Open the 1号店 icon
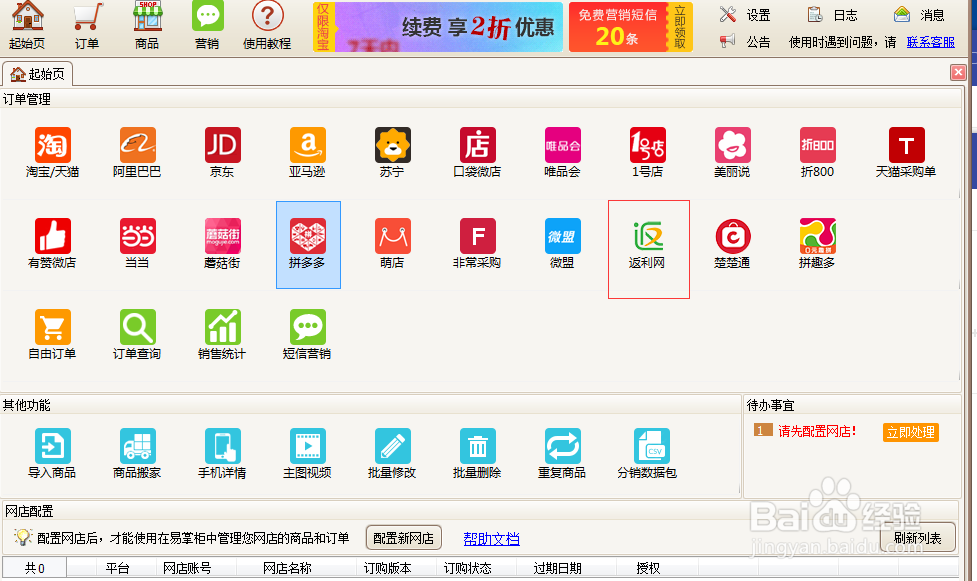977x581 pixels. pos(647,153)
